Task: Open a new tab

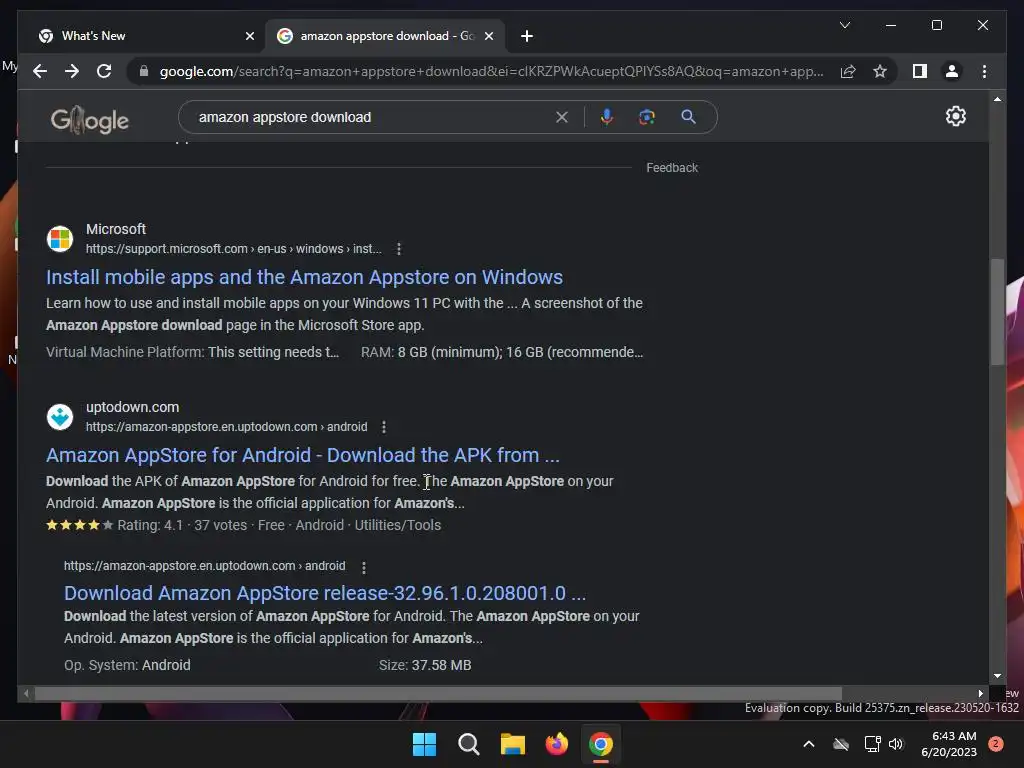Action: pyautogui.click(x=527, y=36)
